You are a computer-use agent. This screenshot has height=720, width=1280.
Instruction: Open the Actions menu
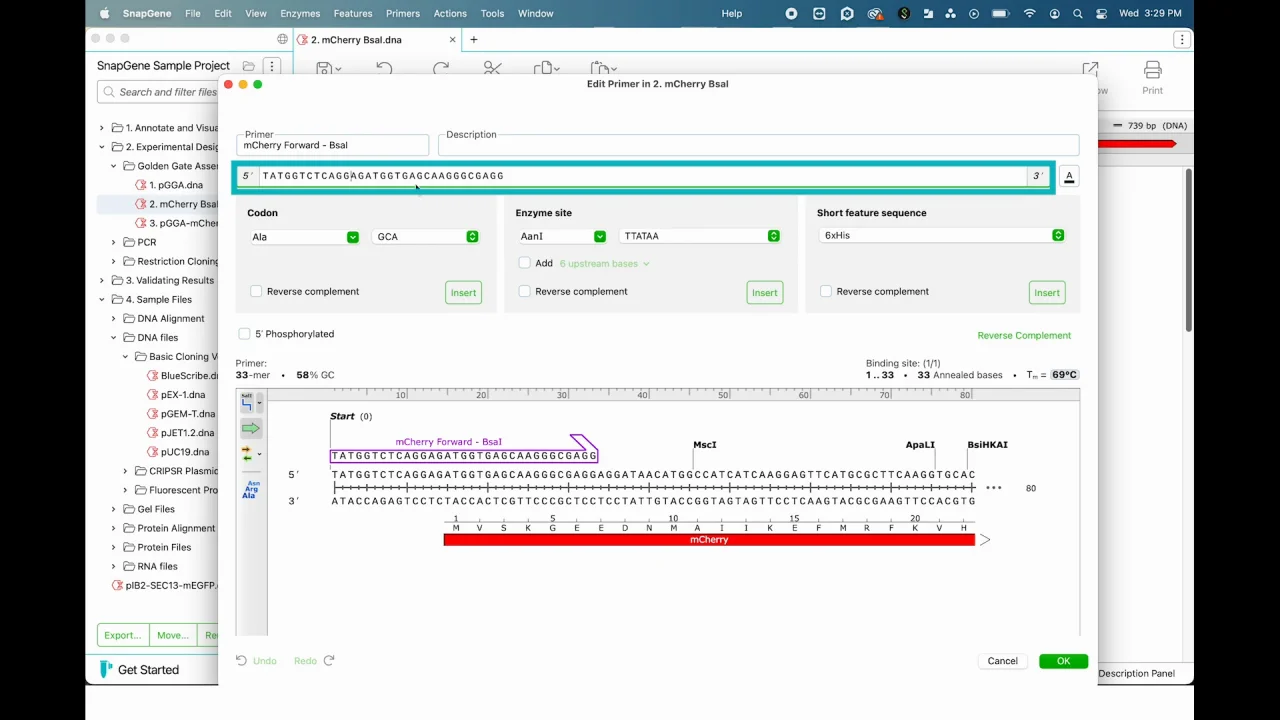[450, 13]
